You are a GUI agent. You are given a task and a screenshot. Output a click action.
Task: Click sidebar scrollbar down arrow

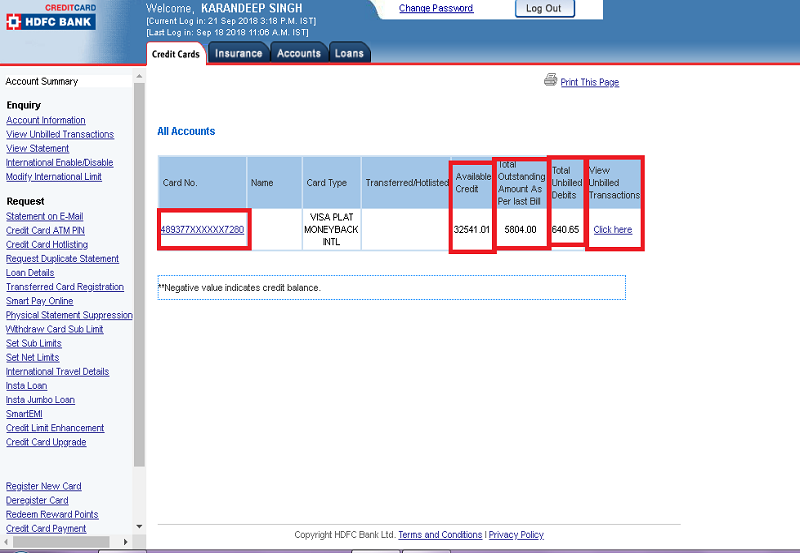point(139,526)
